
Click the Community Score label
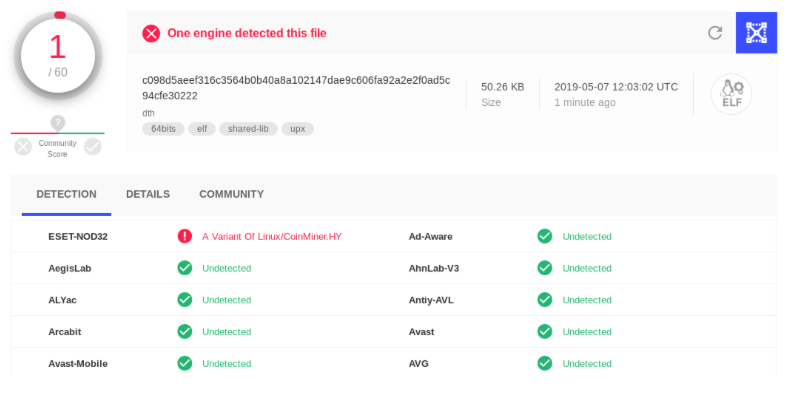[x=57, y=149]
